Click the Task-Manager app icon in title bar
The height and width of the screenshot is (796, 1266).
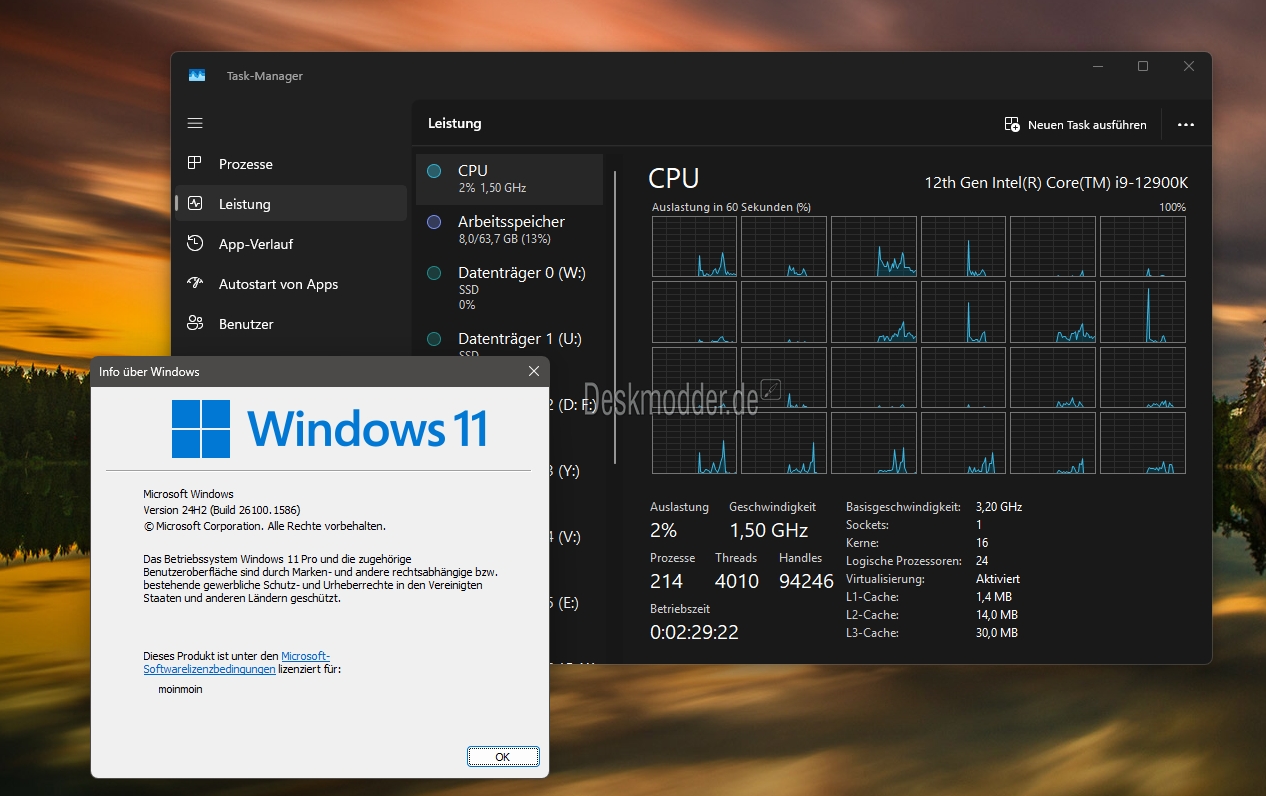point(197,76)
